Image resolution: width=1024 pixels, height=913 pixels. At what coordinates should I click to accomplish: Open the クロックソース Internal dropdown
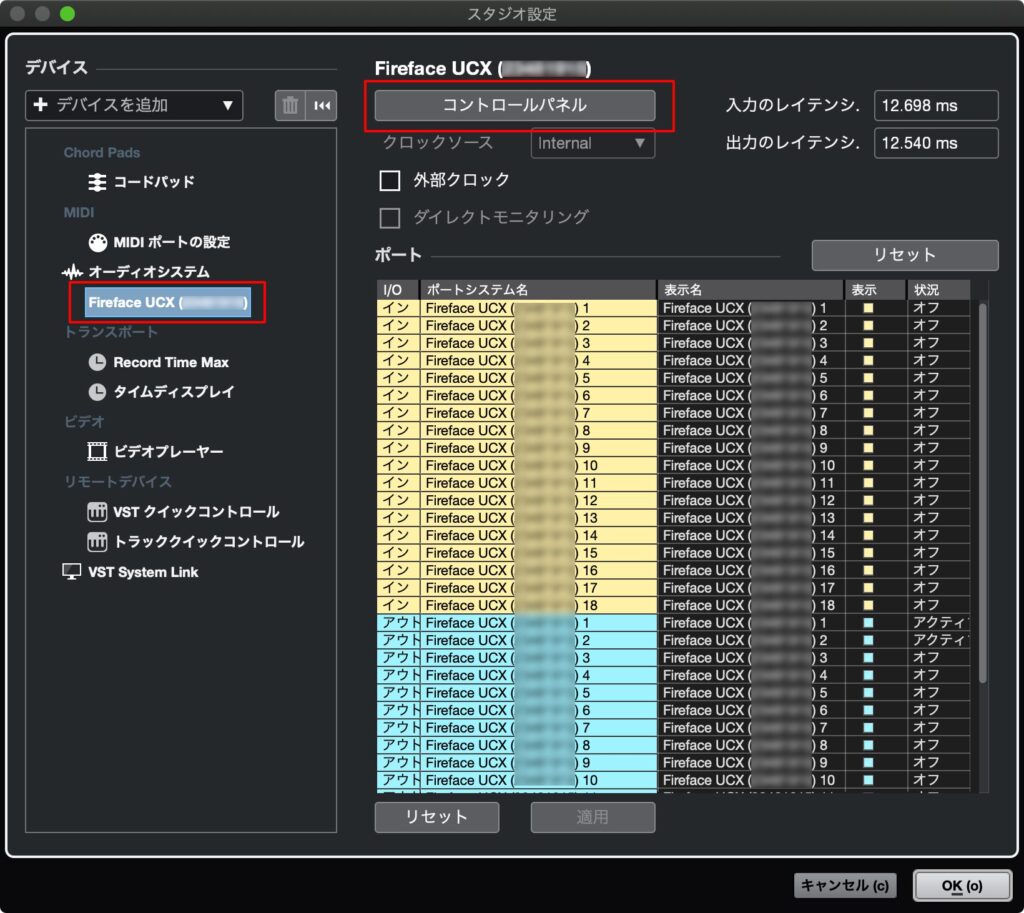click(x=591, y=143)
